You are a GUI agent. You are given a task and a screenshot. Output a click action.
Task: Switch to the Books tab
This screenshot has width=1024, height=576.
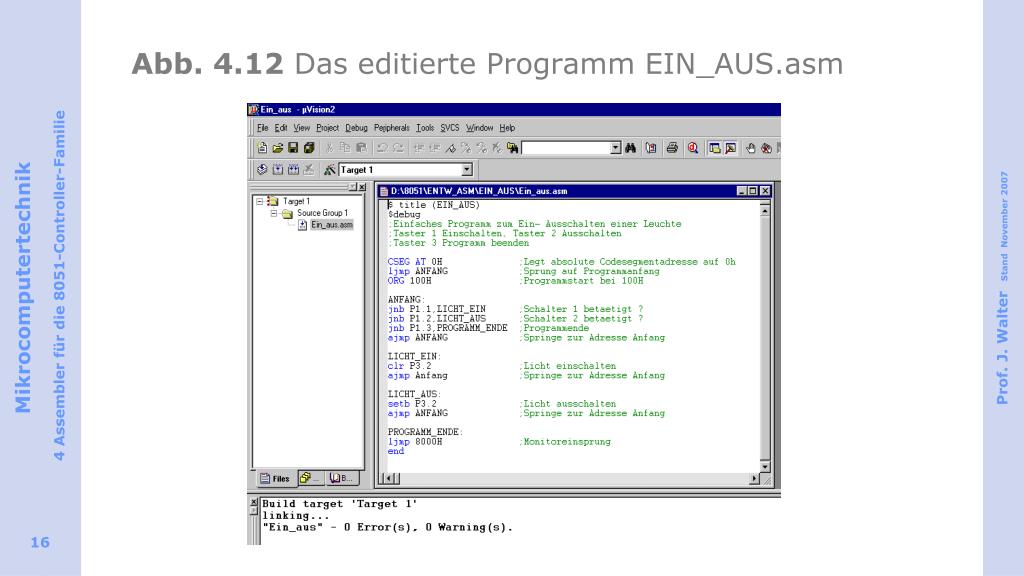pyautogui.click(x=342, y=479)
